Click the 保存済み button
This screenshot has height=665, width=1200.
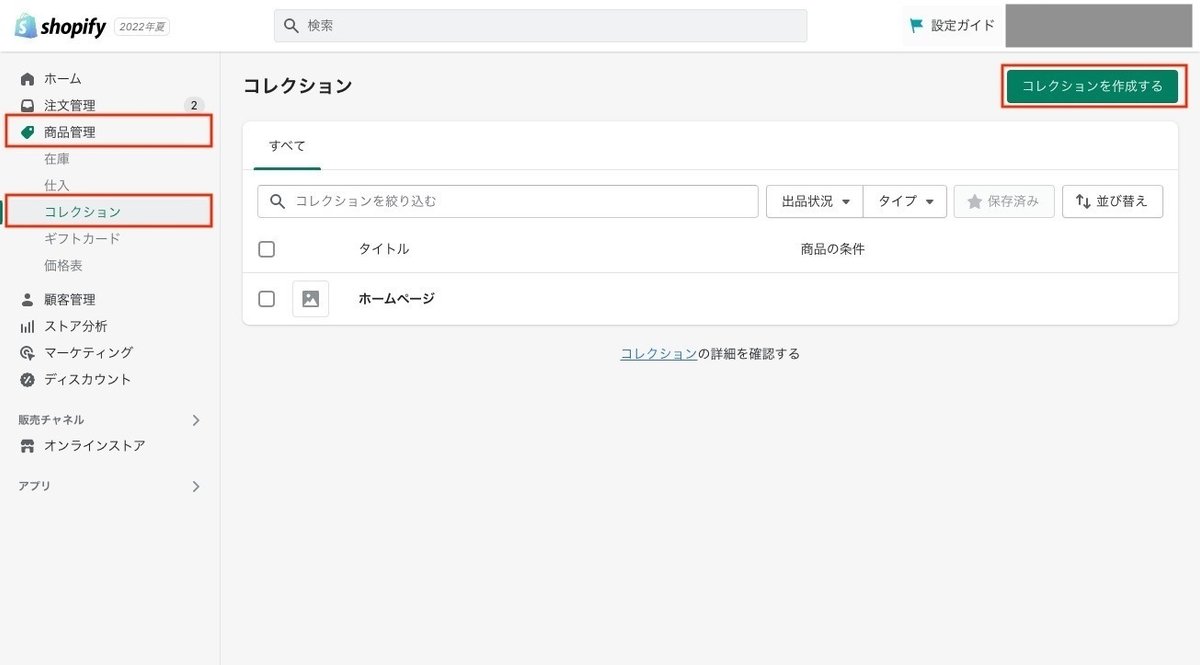pyautogui.click(x=1004, y=201)
